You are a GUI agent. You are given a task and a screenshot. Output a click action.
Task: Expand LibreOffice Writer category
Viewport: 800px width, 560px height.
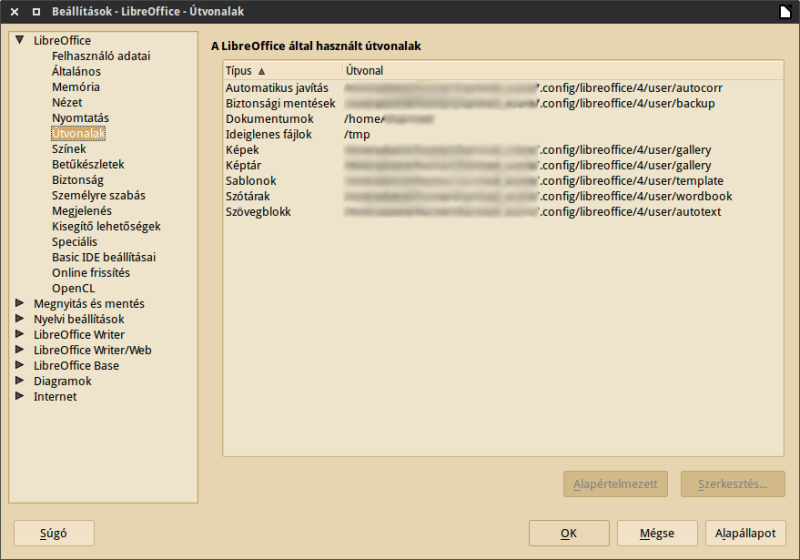[x=20, y=334]
